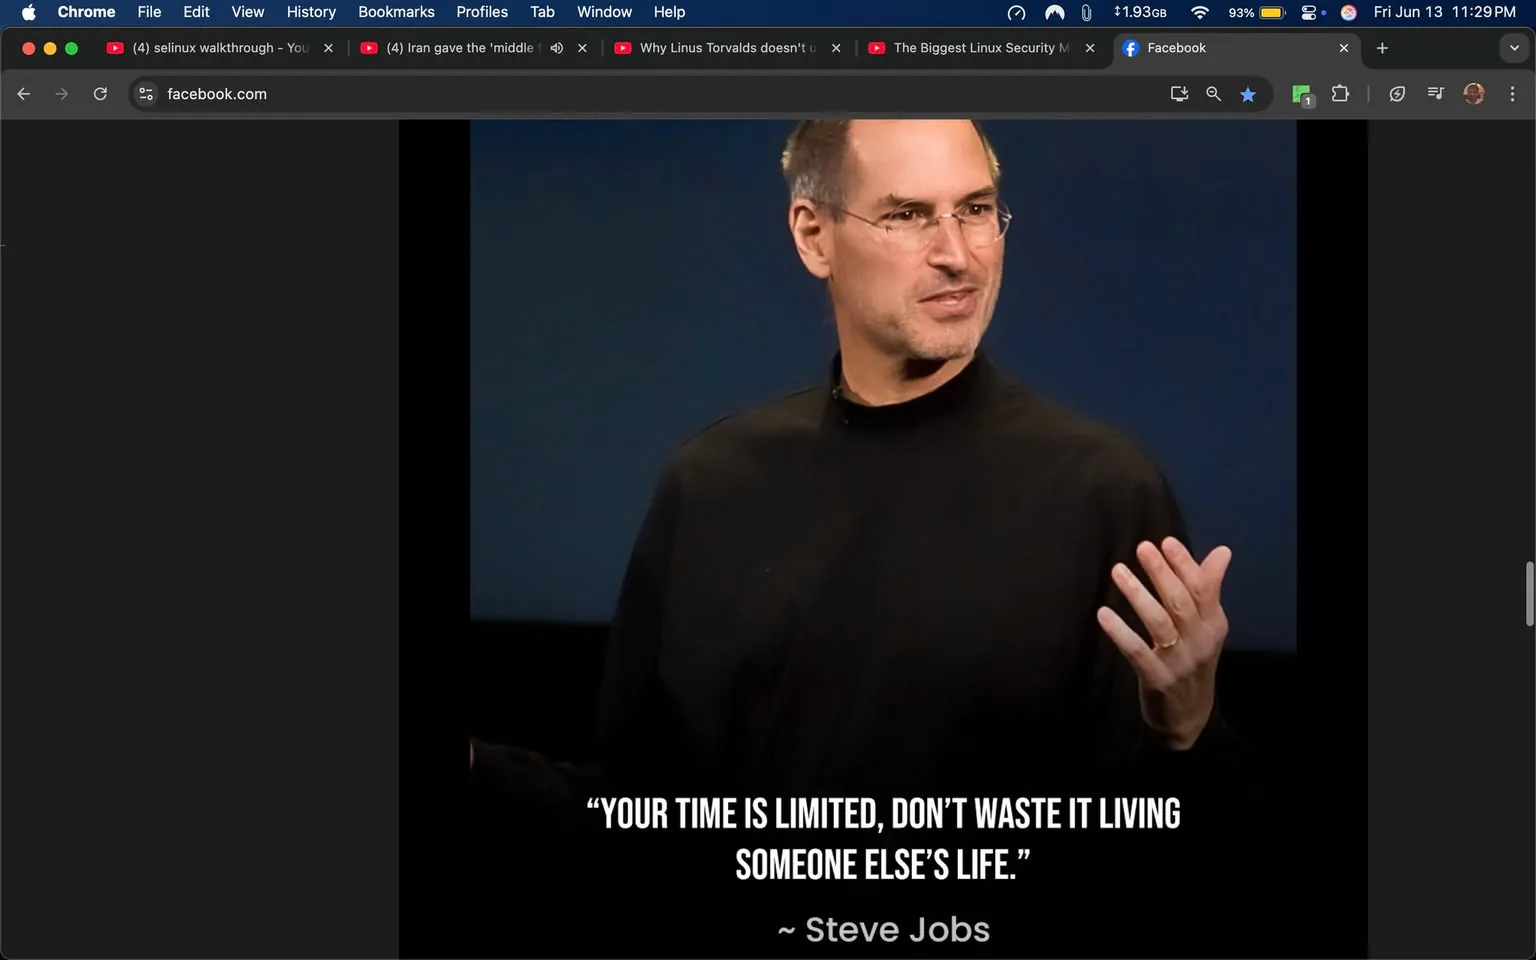
Task: Open the Bookmarks menu
Action: pyautogui.click(x=396, y=12)
